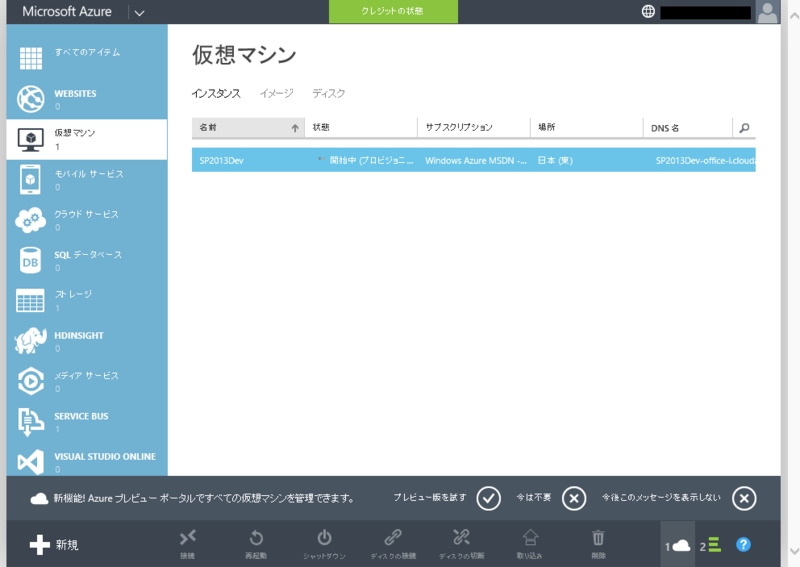Viewport: 800px width, 567px height.
Task: Click the page scrollbar up arrow
Action: (x=794, y=15)
